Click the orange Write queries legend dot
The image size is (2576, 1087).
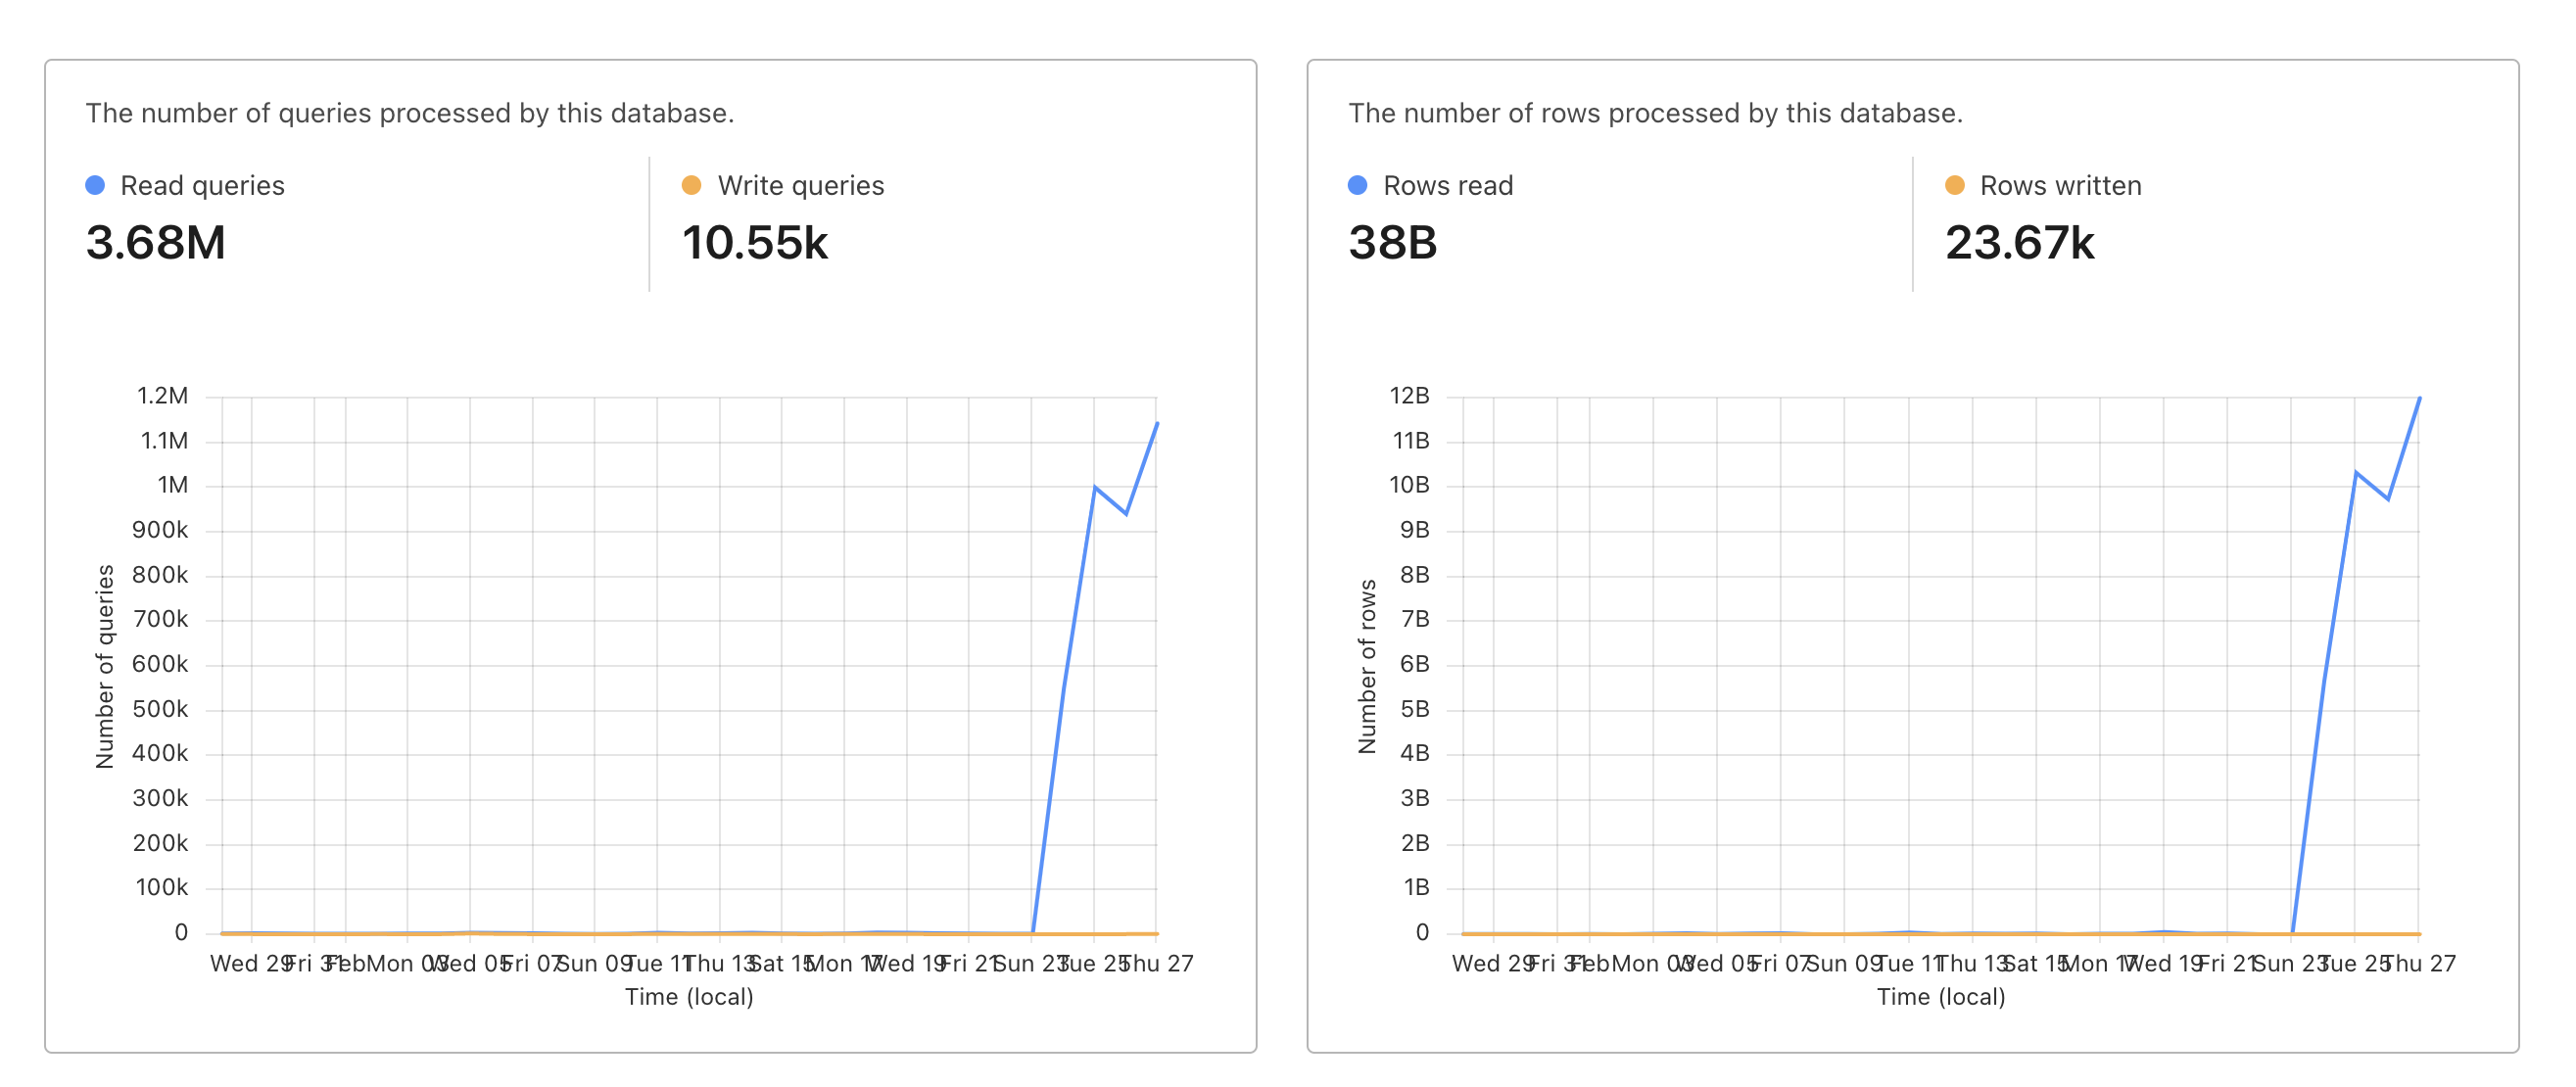click(x=691, y=185)
